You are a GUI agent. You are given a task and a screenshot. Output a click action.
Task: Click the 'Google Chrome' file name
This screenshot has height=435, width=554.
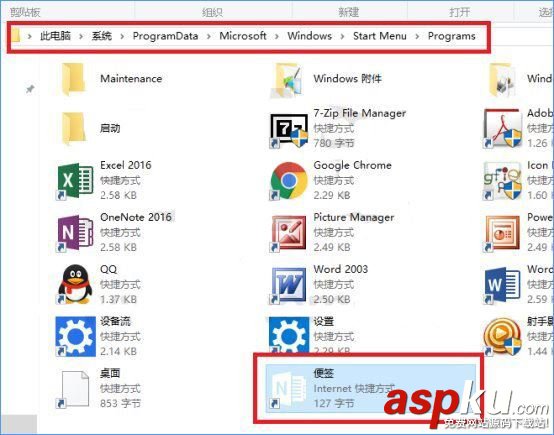click(x=353, y=165)
